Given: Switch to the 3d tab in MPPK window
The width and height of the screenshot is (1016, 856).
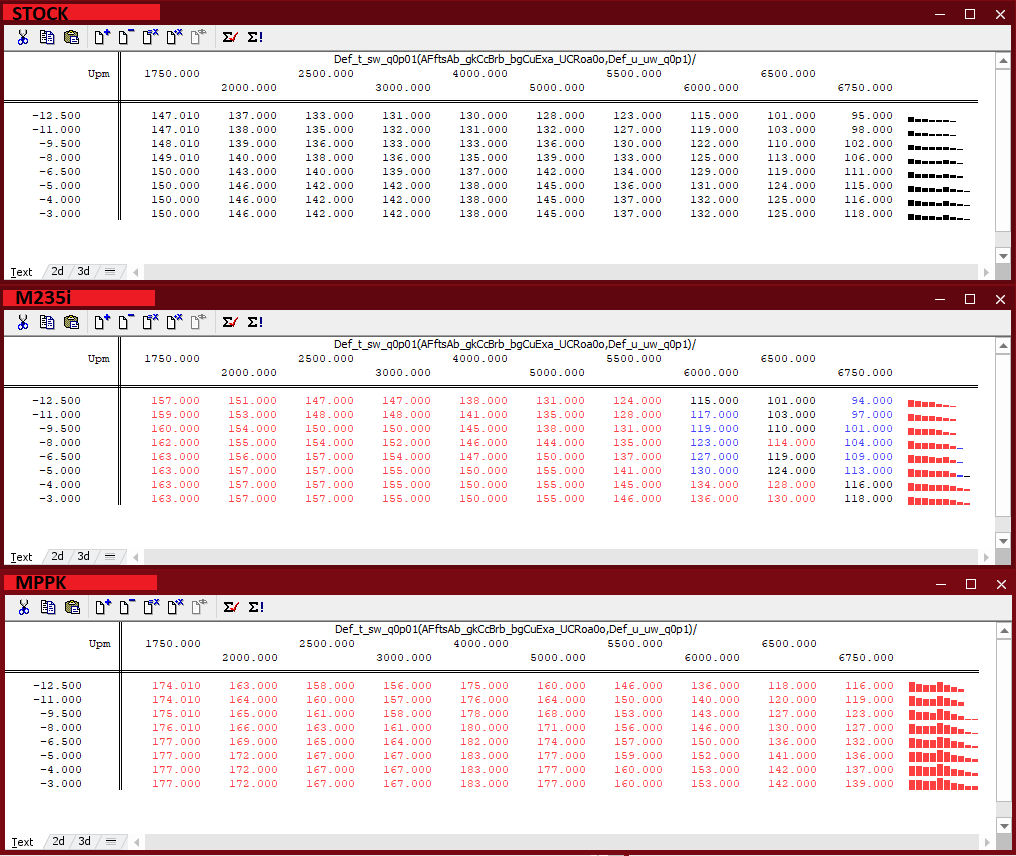Looking at the screenshot, I should pyautogui.click(x=84, y=842).
